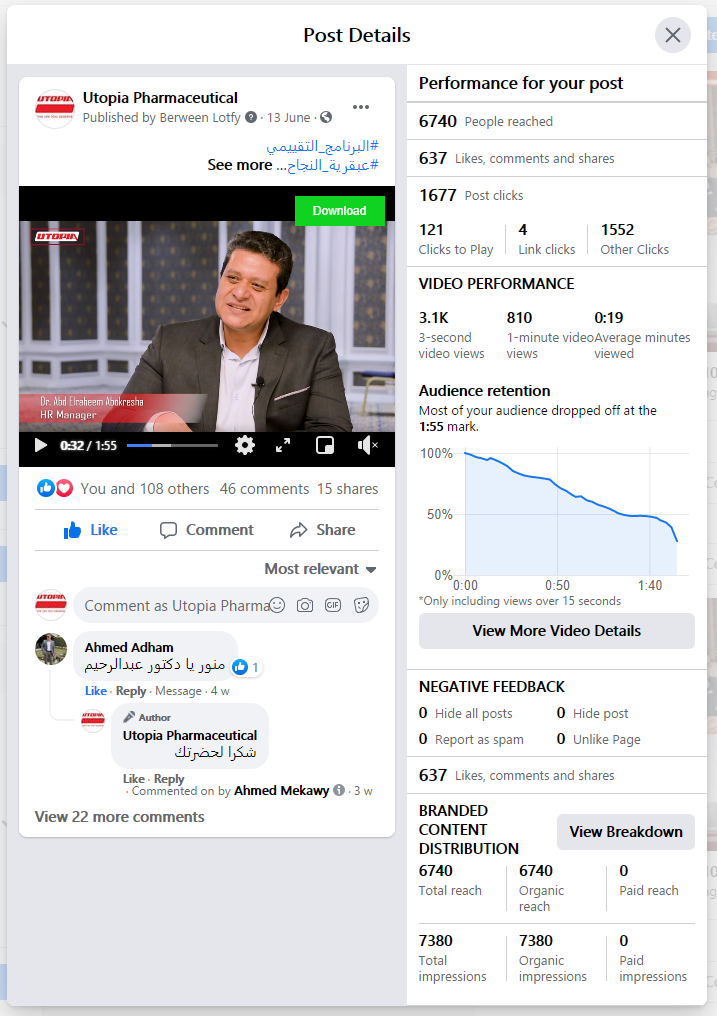Click the like count on Ahmed Adham's comment

[x=247, y=667]
